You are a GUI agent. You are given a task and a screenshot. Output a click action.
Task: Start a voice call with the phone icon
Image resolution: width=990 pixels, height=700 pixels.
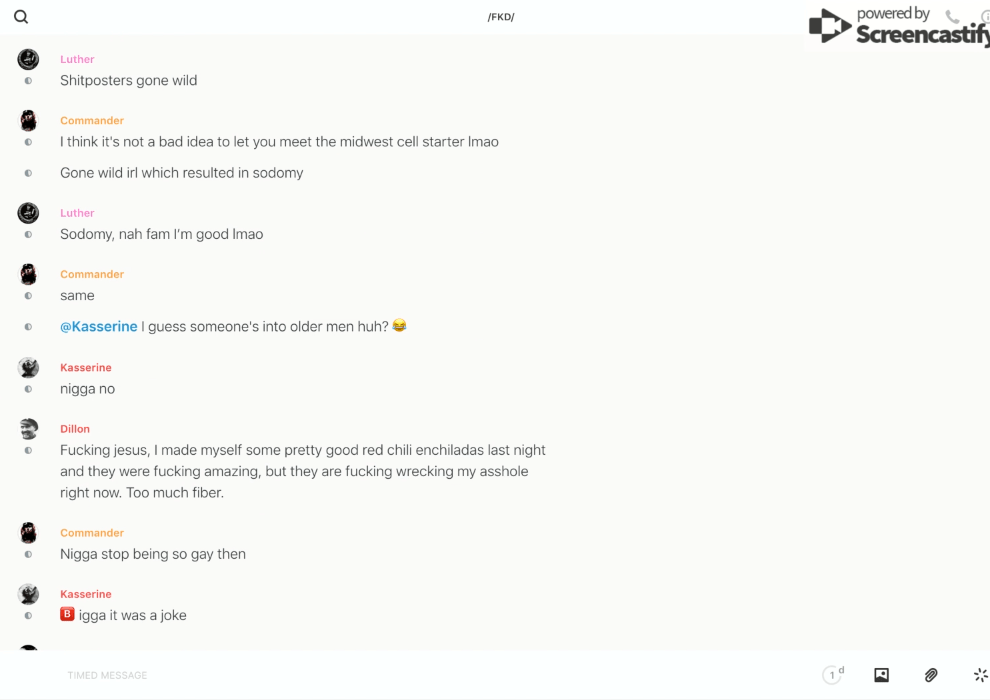952,17
